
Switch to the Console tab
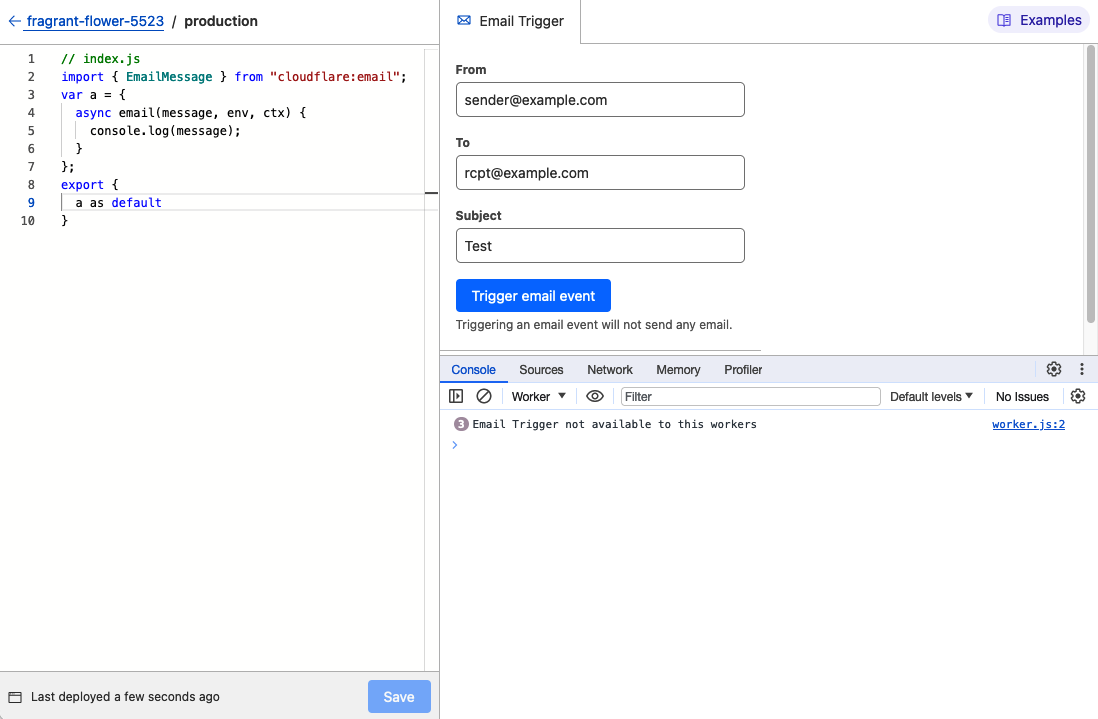[x=473, y=370]
